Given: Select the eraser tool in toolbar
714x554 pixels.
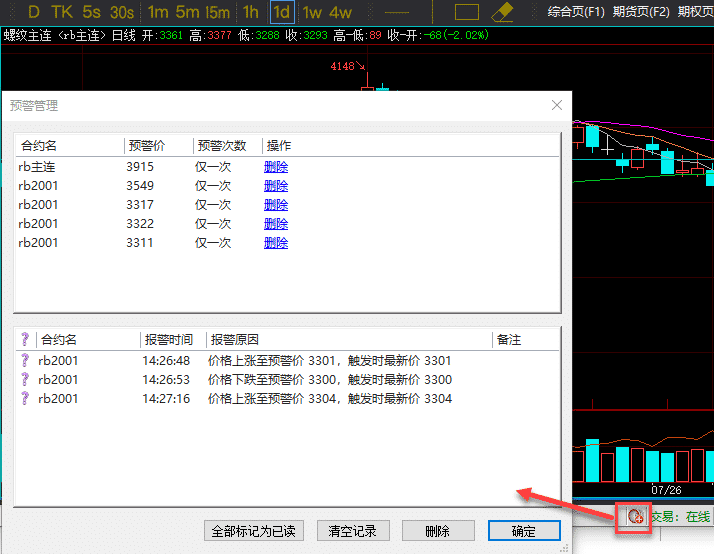Looking at the screenshot, I should [502, 12].
